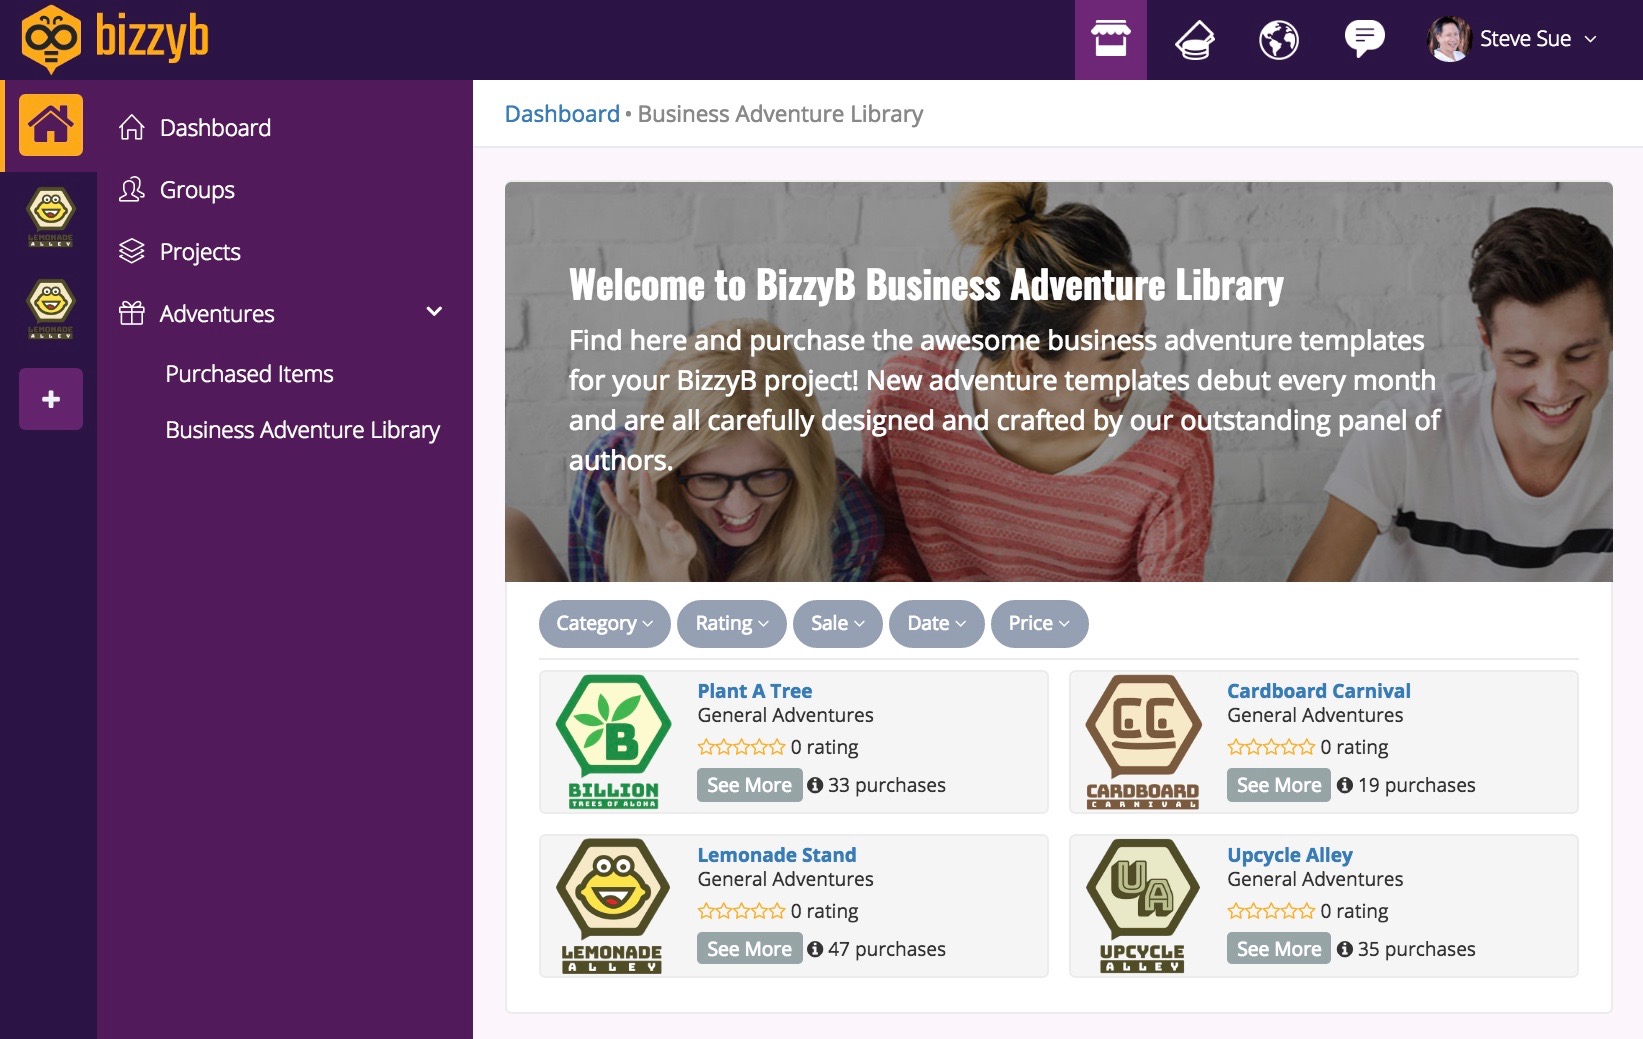Open the Lemonade Stand adventure title
This screenshot has width=1643, height=1039.
tap(777, 855)
